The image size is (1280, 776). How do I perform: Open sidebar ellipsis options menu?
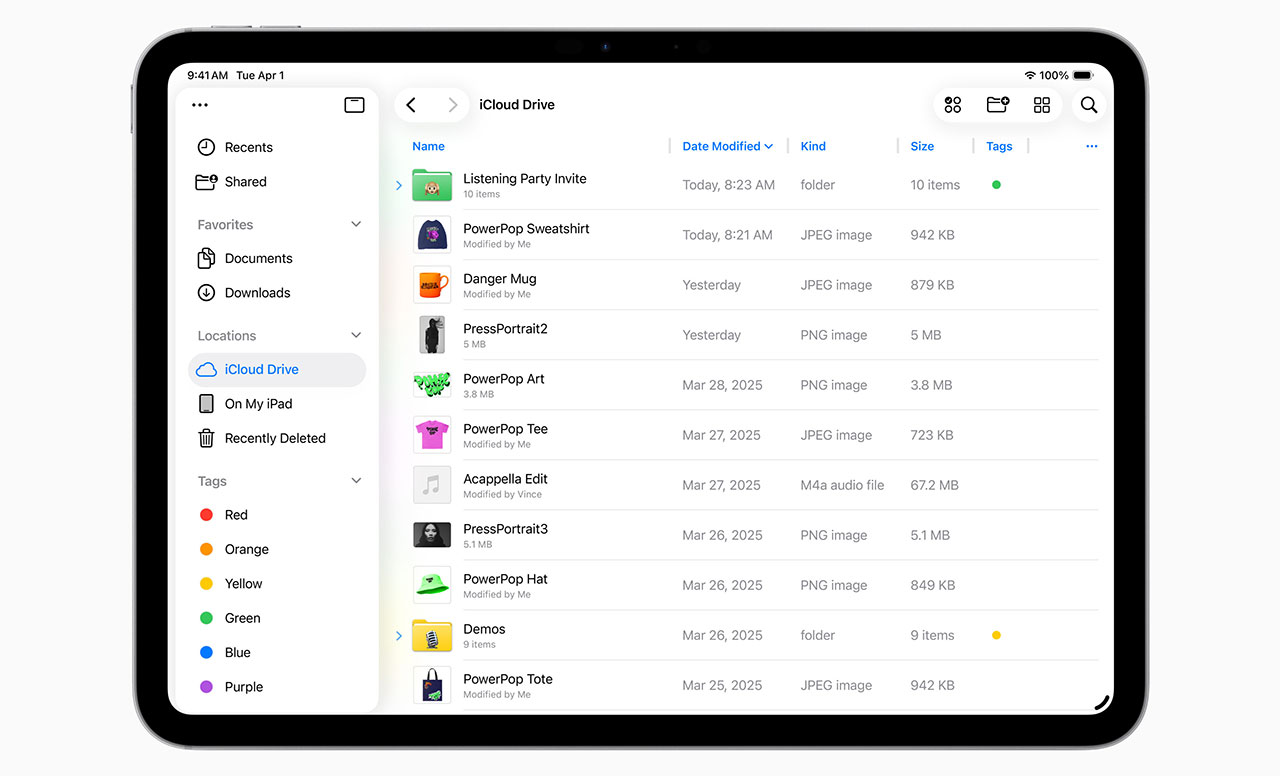click(200, 105)
